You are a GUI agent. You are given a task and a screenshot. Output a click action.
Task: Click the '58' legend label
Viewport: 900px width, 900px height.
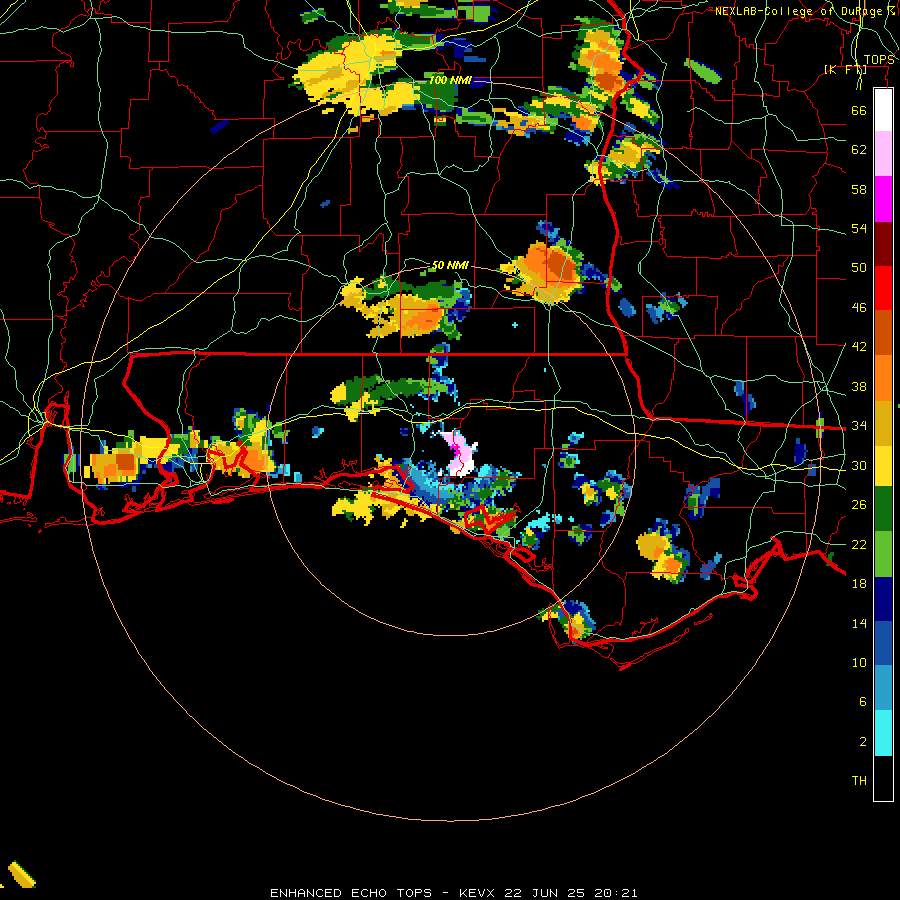point(859,189)
